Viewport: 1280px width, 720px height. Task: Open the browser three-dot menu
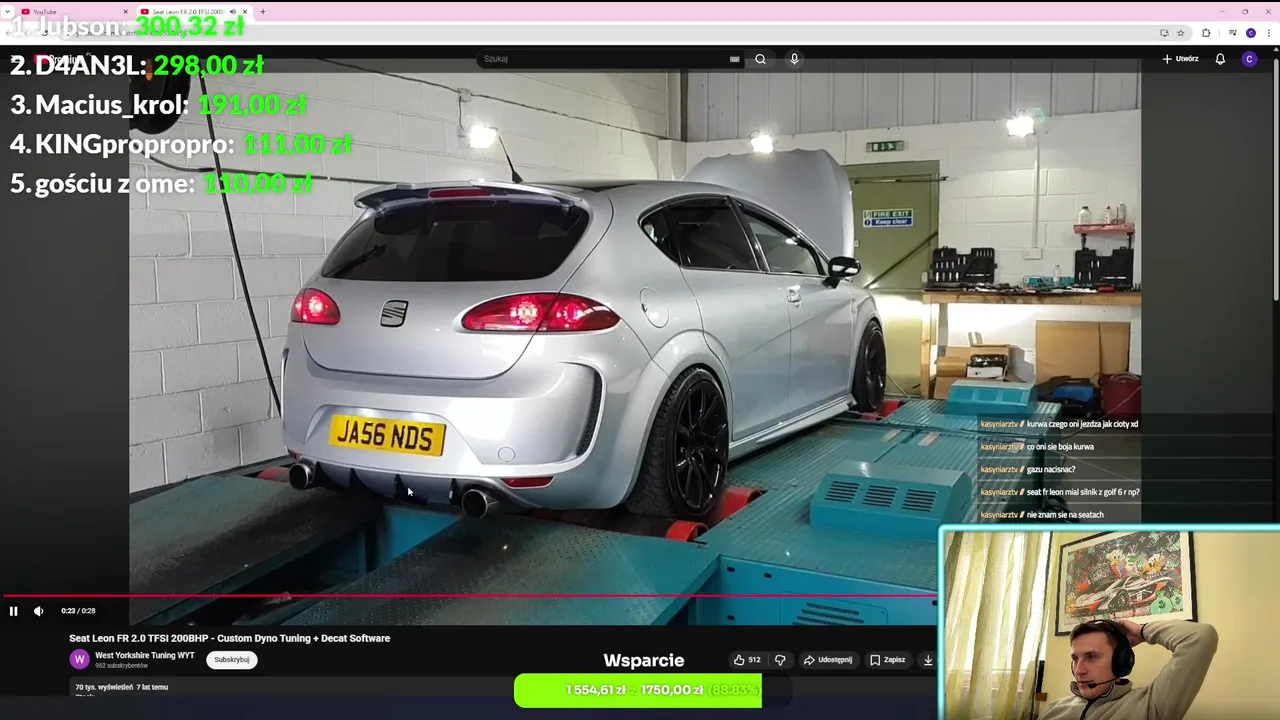coord(1268,33)
